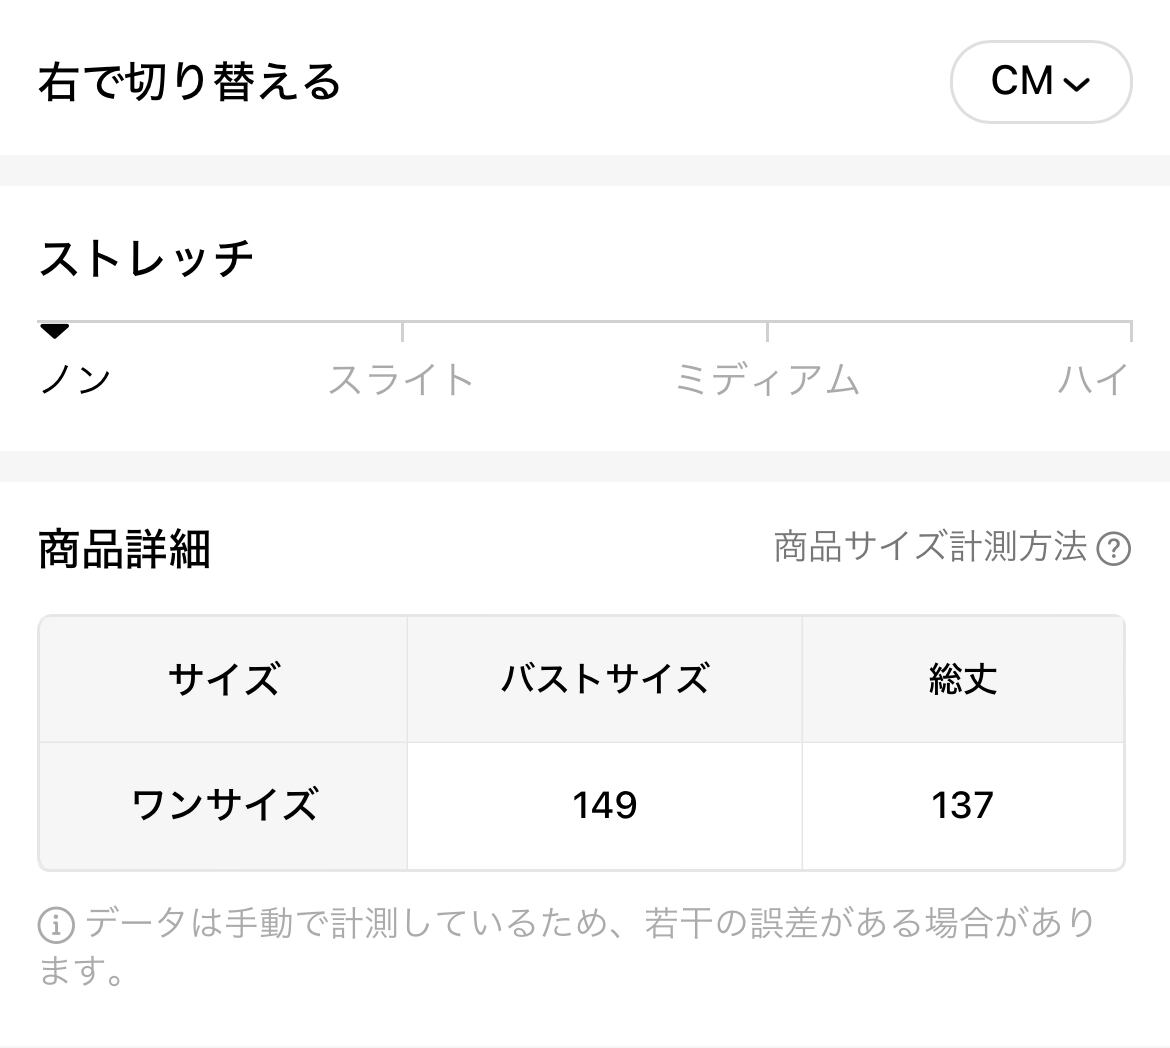
Task: Click the ストレッチ section heading
Action: [x=146, y=258]
